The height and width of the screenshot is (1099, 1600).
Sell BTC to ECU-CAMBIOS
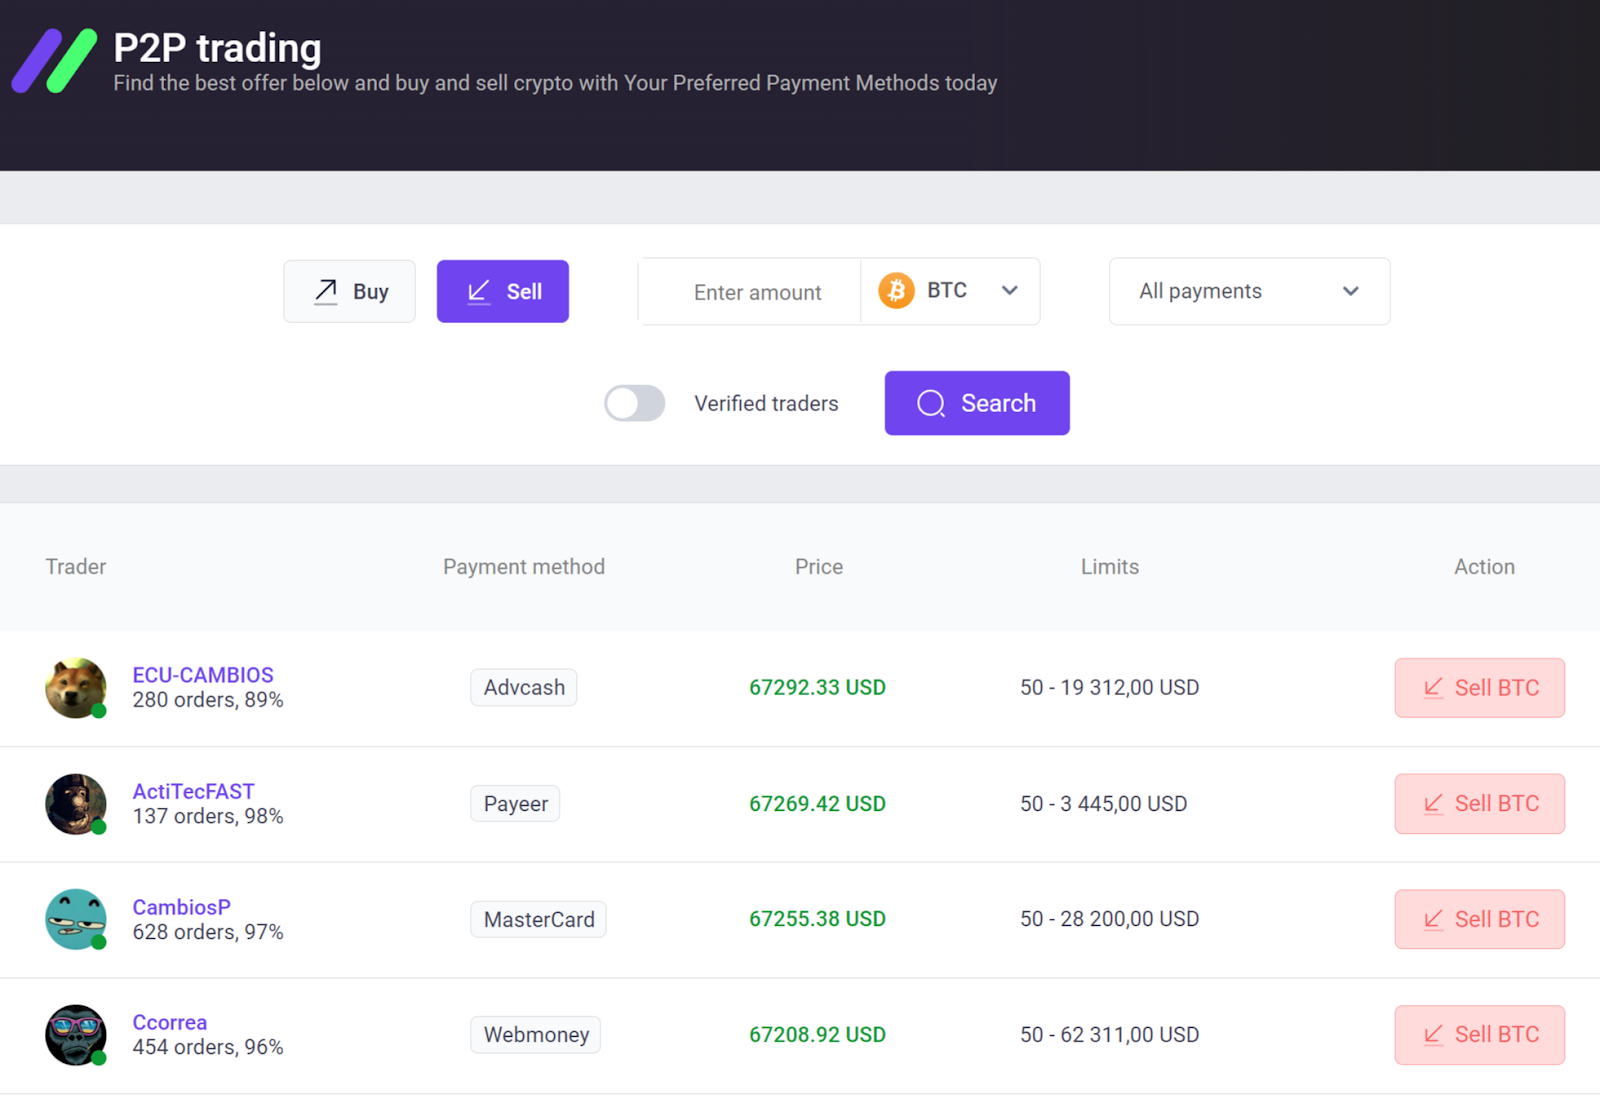pos(1480,688)
